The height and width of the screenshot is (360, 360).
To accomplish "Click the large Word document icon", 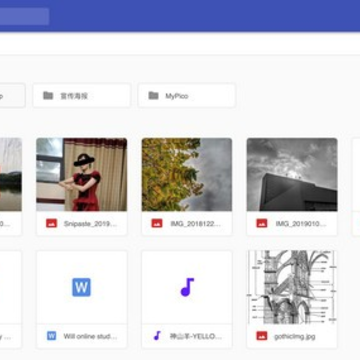I will (82, 287).
